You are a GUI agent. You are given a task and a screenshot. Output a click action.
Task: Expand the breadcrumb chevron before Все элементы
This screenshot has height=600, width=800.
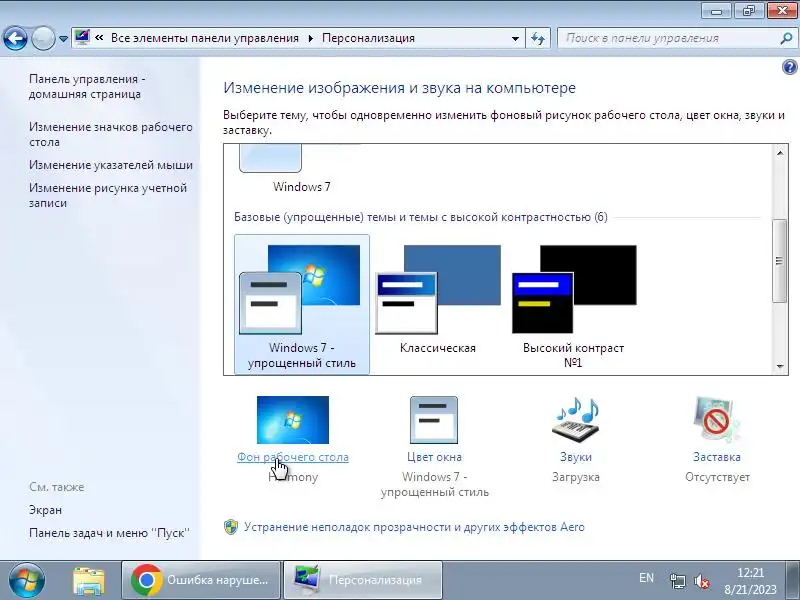pos(99,38)
